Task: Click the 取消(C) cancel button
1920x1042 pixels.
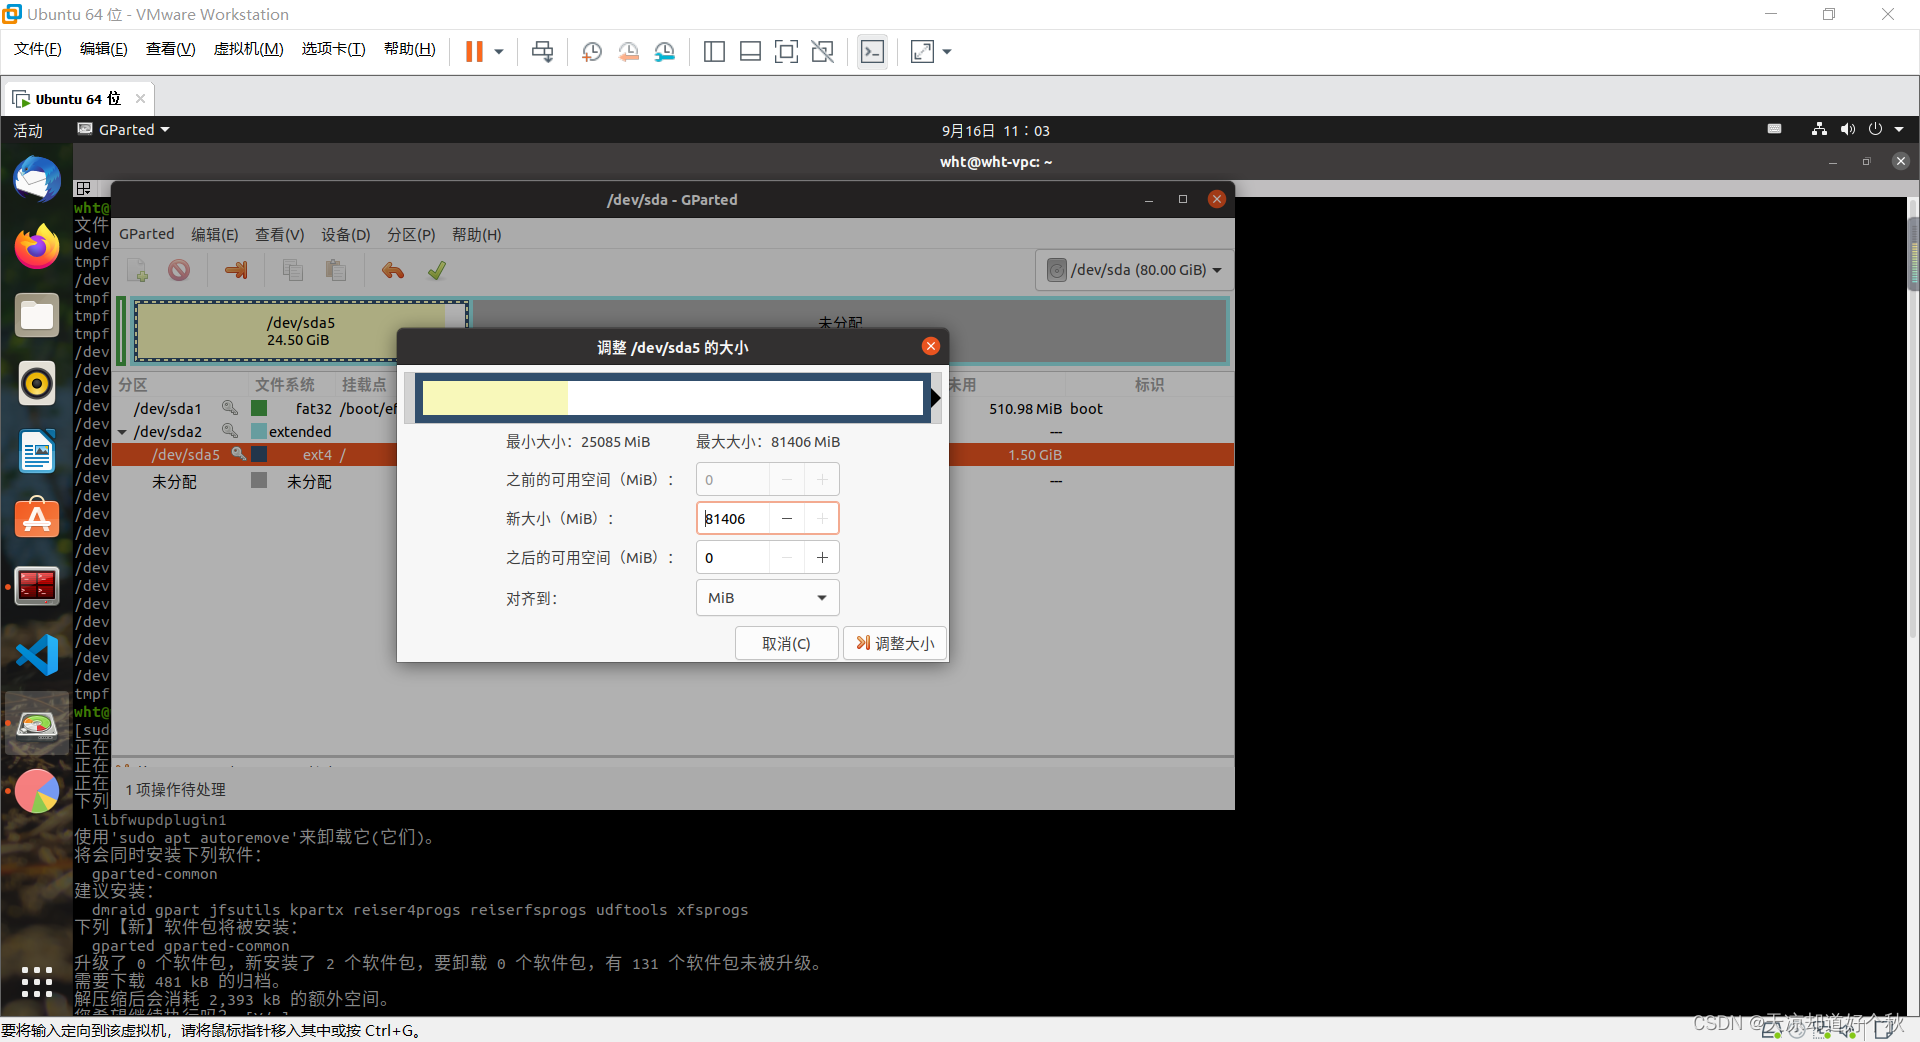Action: [x=786, y=643]
